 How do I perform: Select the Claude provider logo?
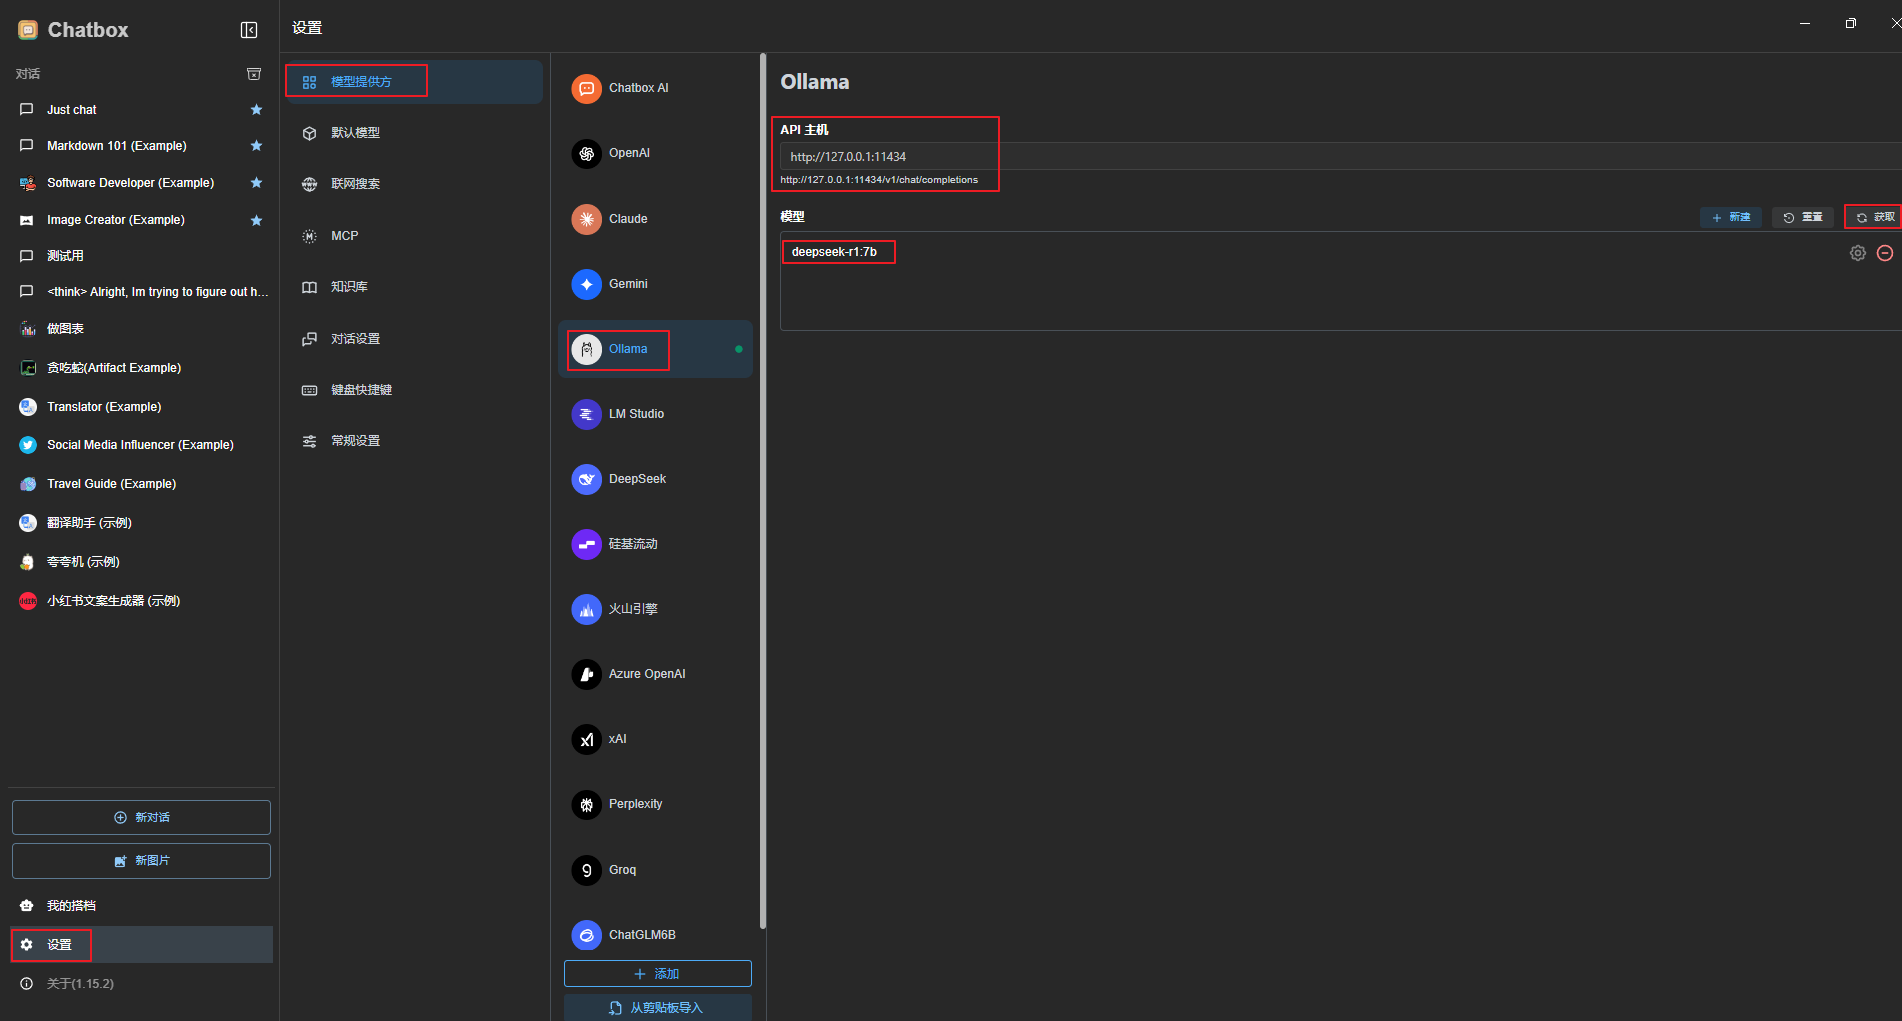587,219
